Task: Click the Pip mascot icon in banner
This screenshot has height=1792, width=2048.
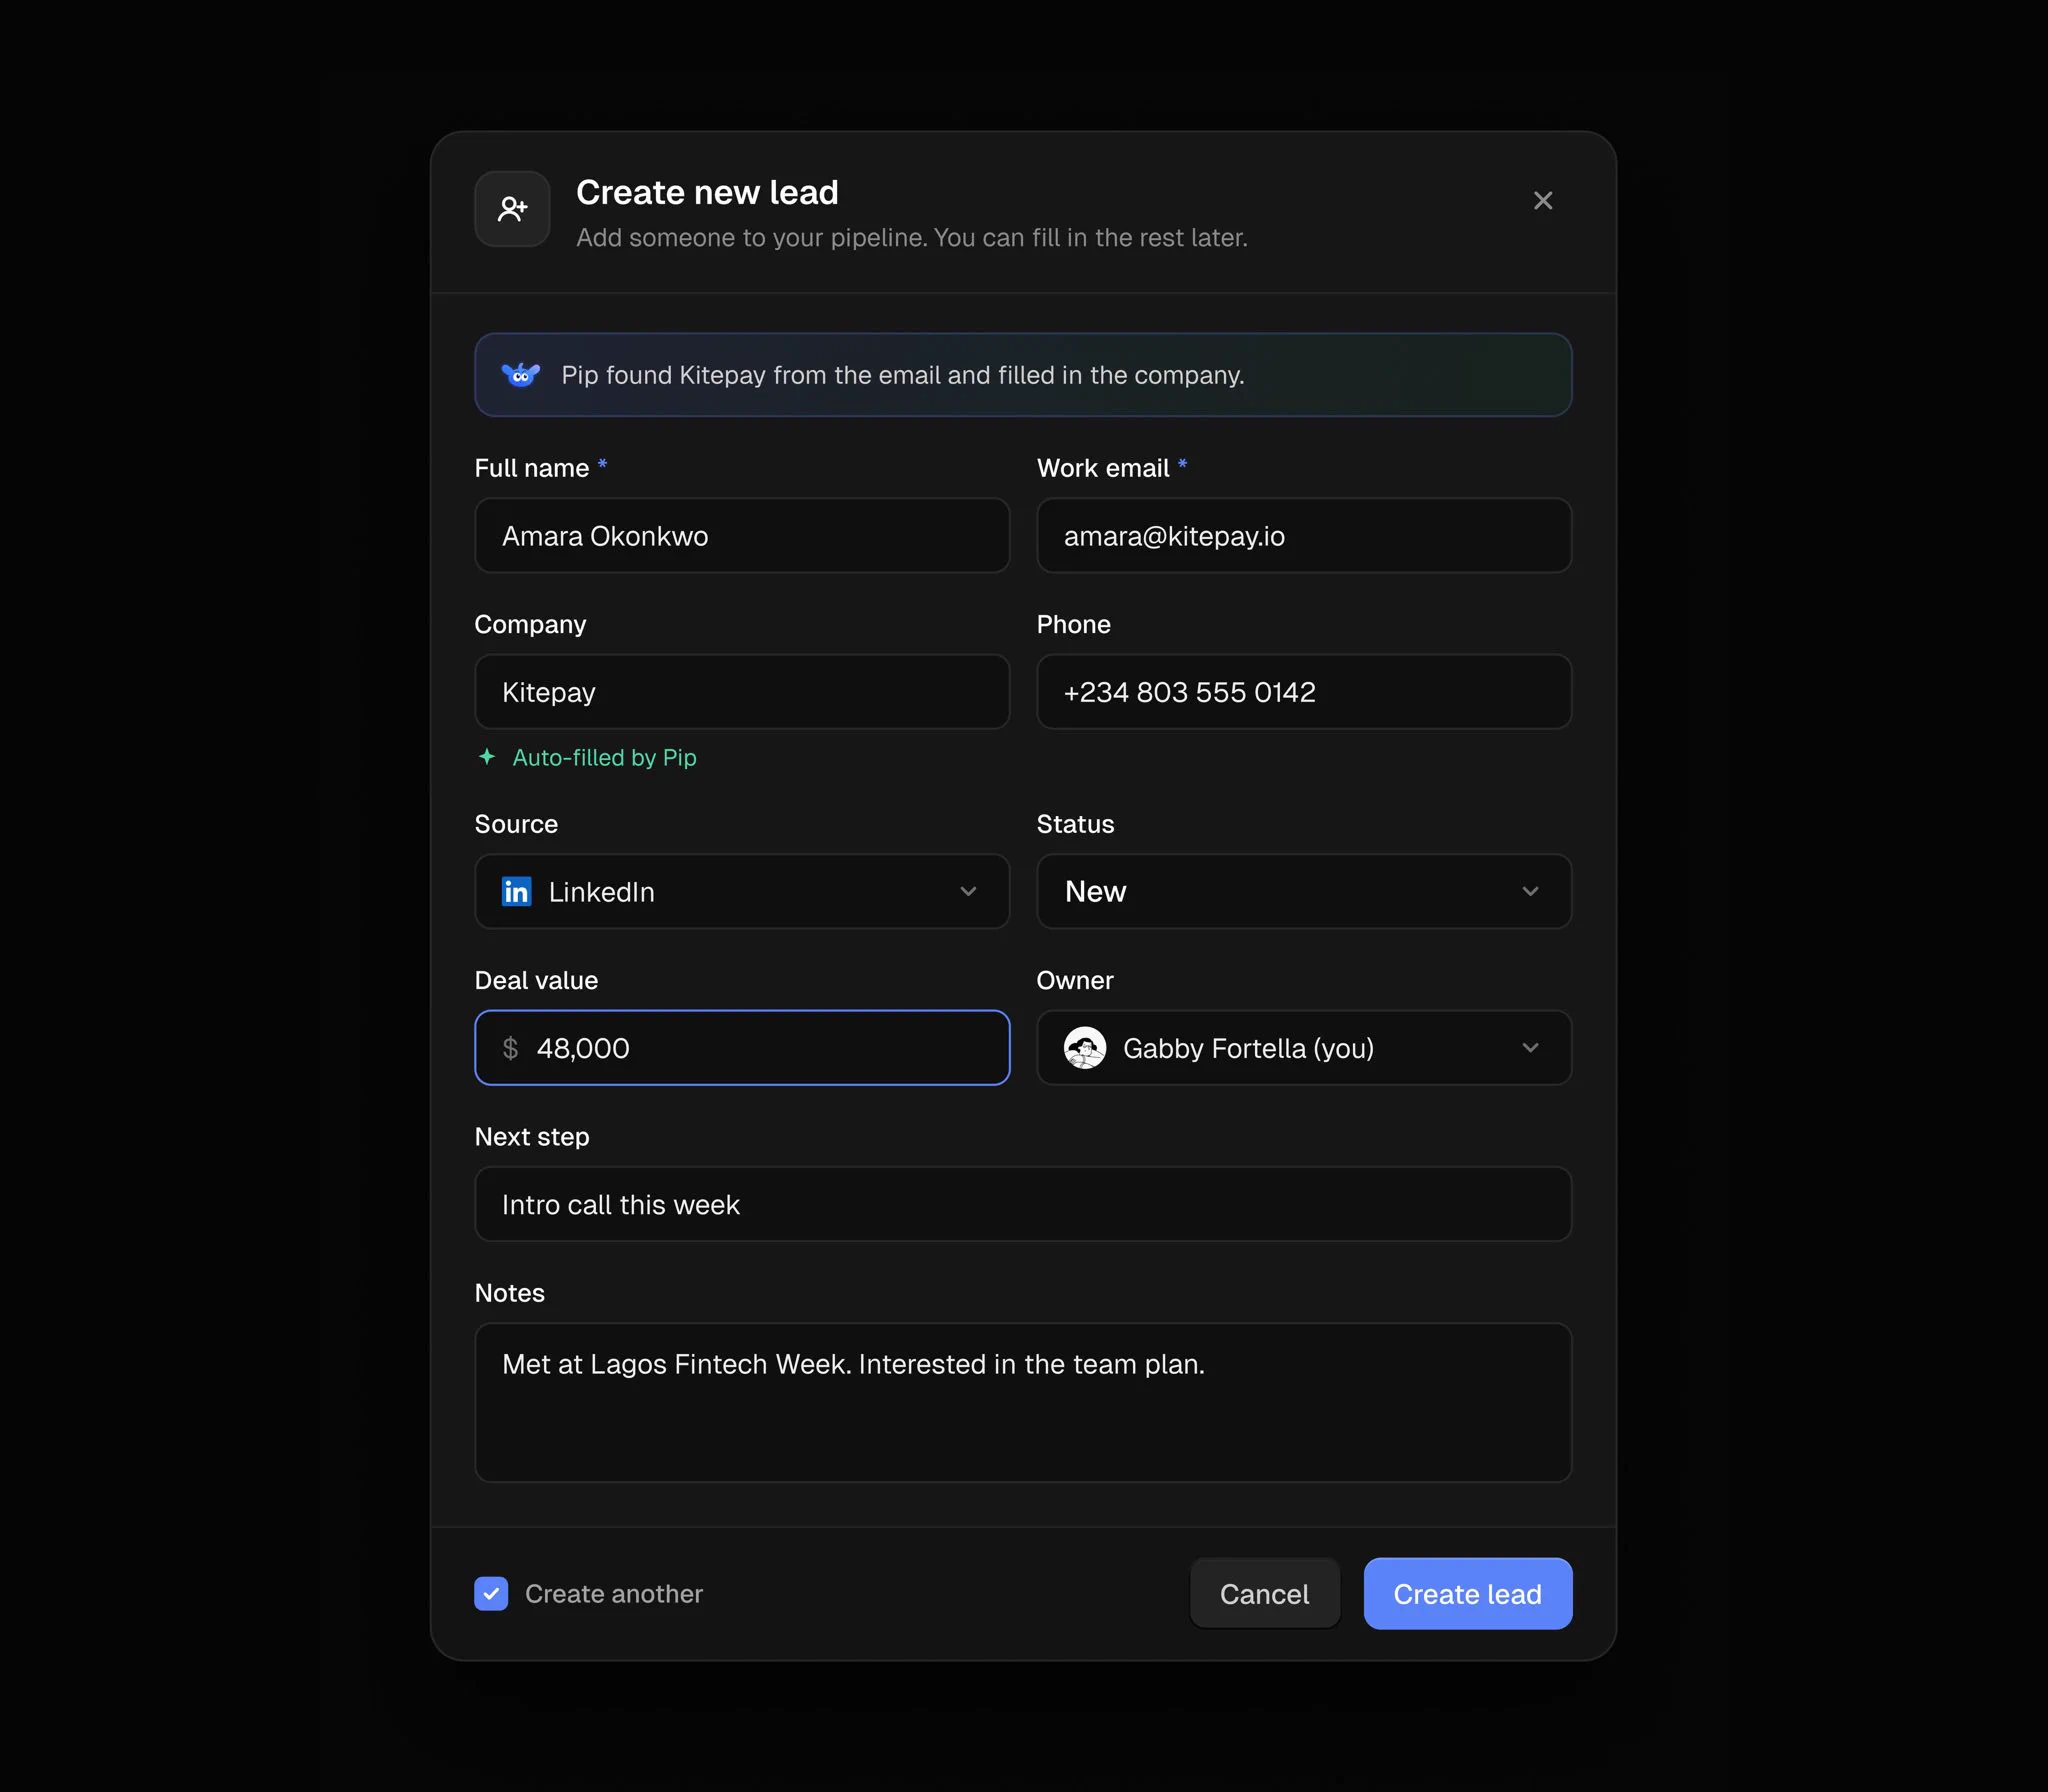Action: point(520,375)
